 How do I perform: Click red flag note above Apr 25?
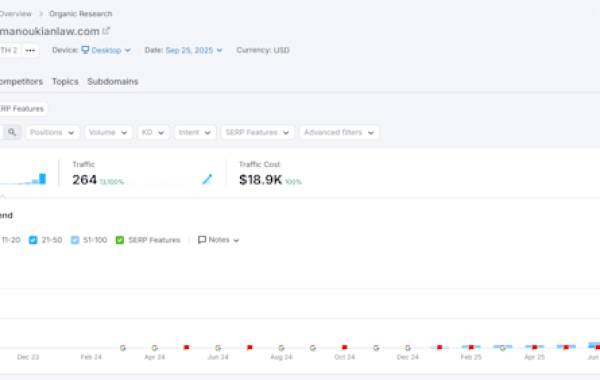click(534, 347)
